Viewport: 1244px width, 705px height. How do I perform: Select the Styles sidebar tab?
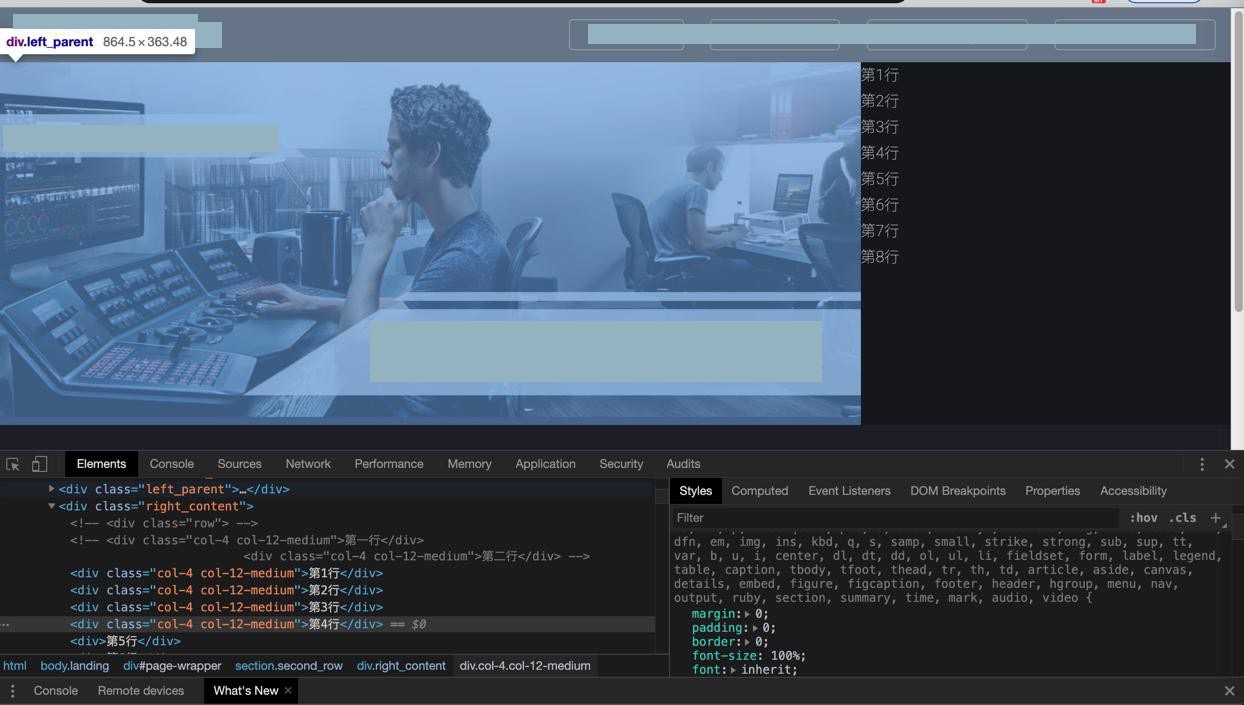696,491
